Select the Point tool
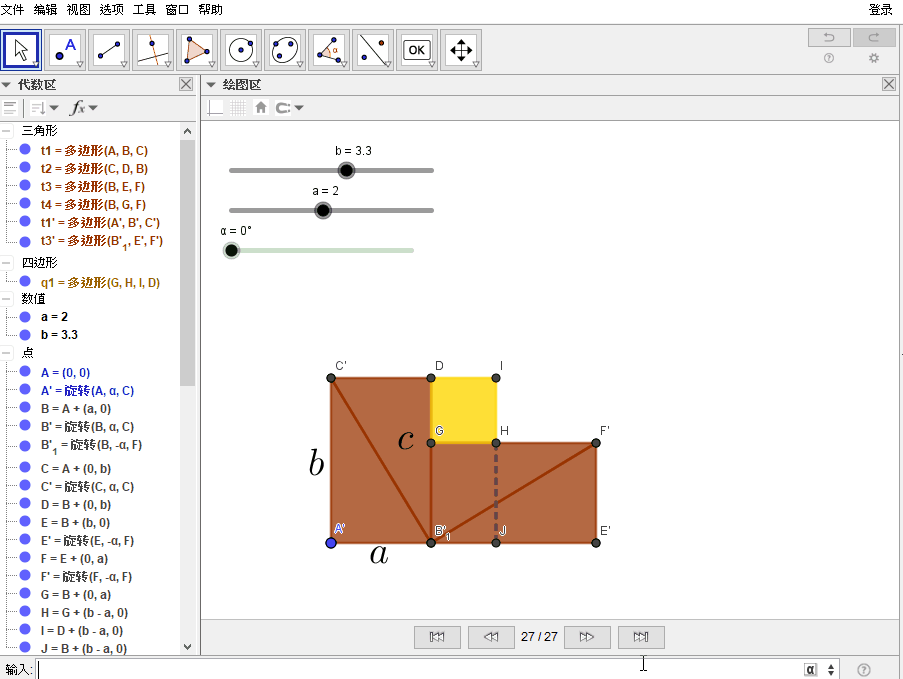Image resolution: width=903 pixels, height=679 pixels. click(x=65, y=50)
